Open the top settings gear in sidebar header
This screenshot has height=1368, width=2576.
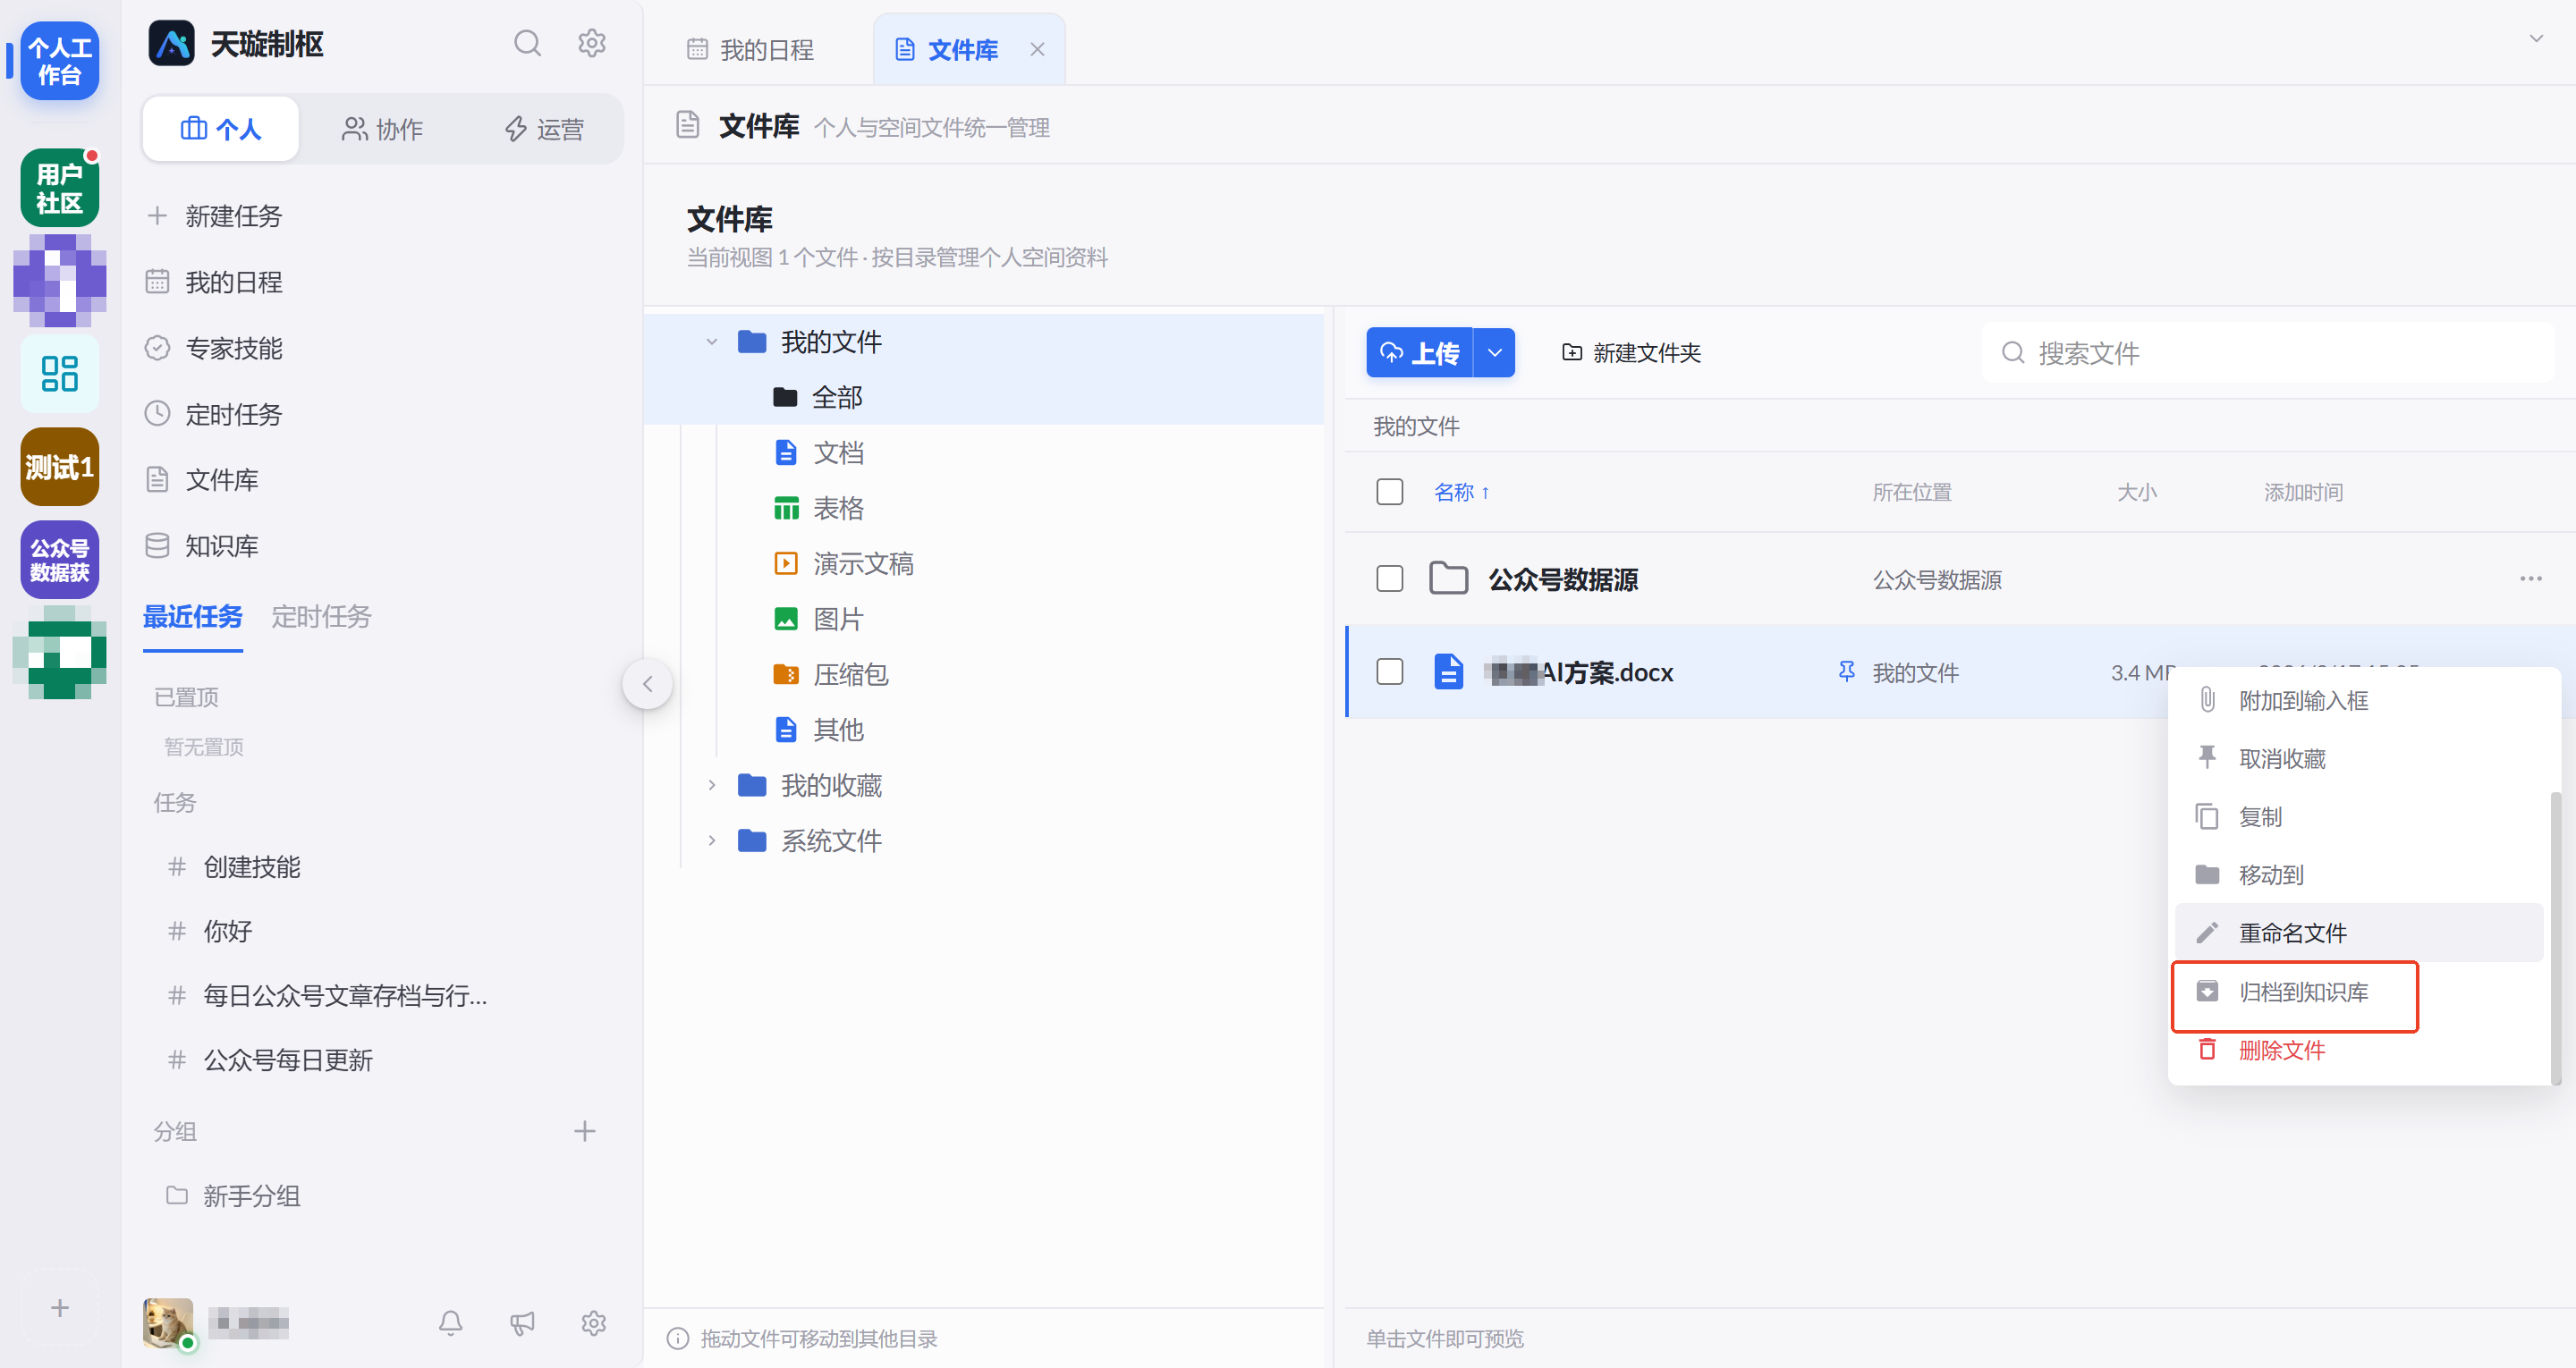pyautogui.click(x=592, y=43)
